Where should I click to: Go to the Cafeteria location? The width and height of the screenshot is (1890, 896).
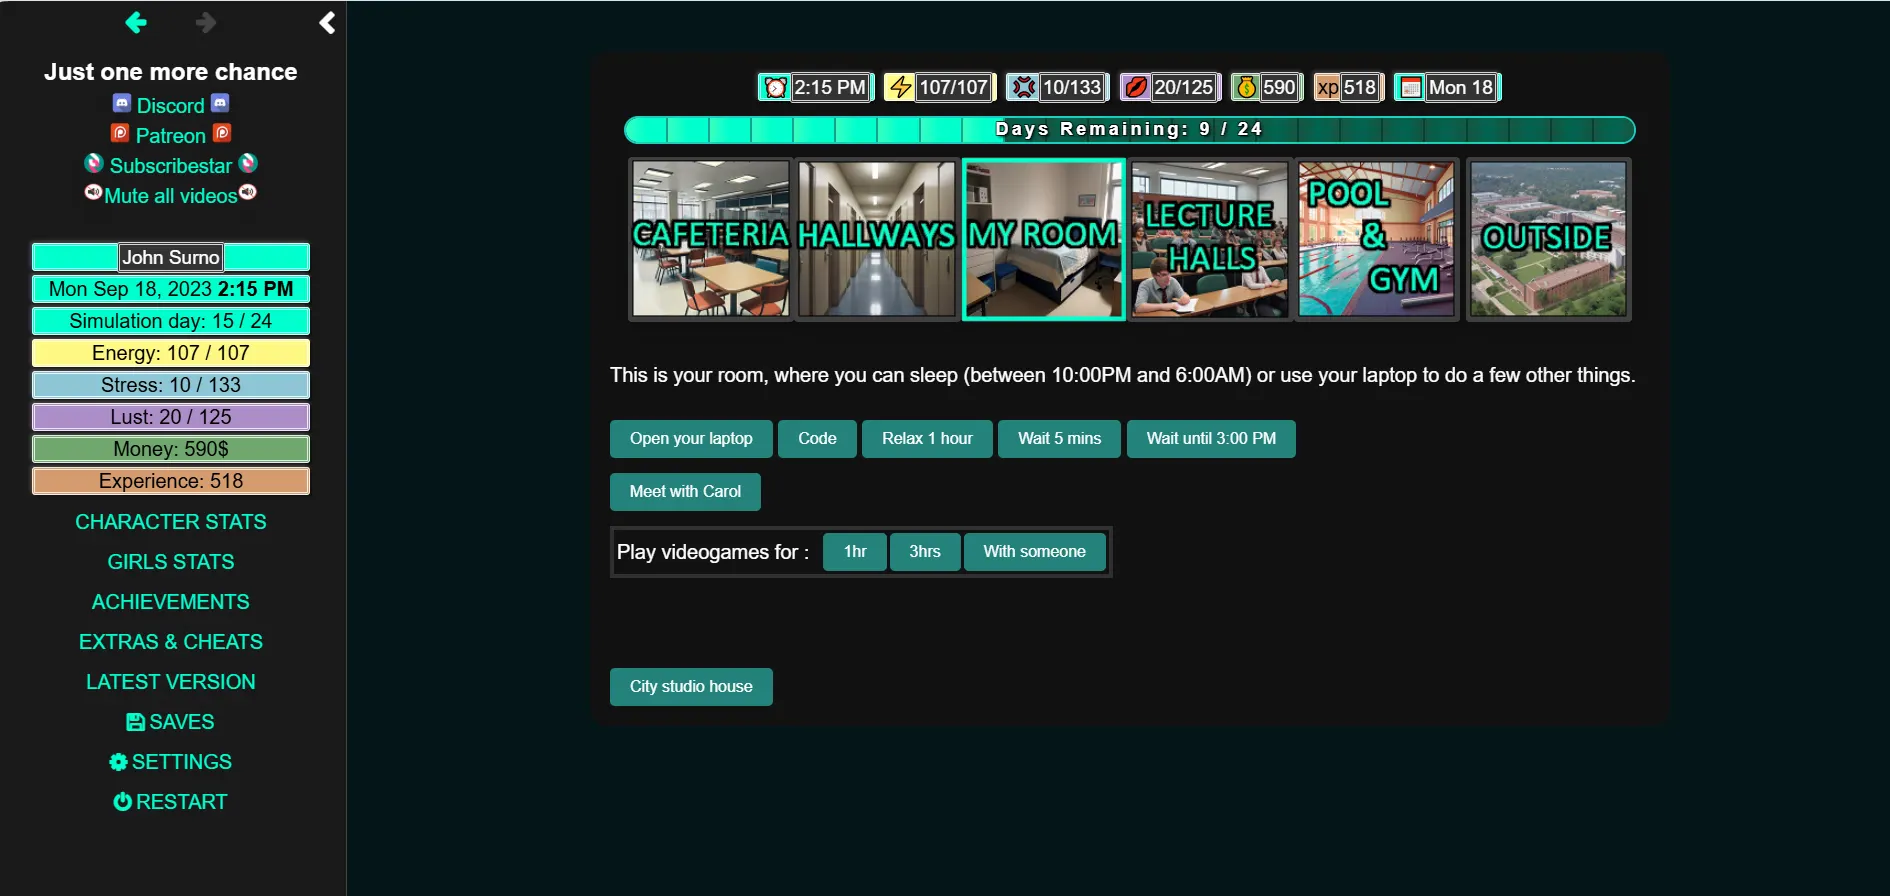point(711,239)
